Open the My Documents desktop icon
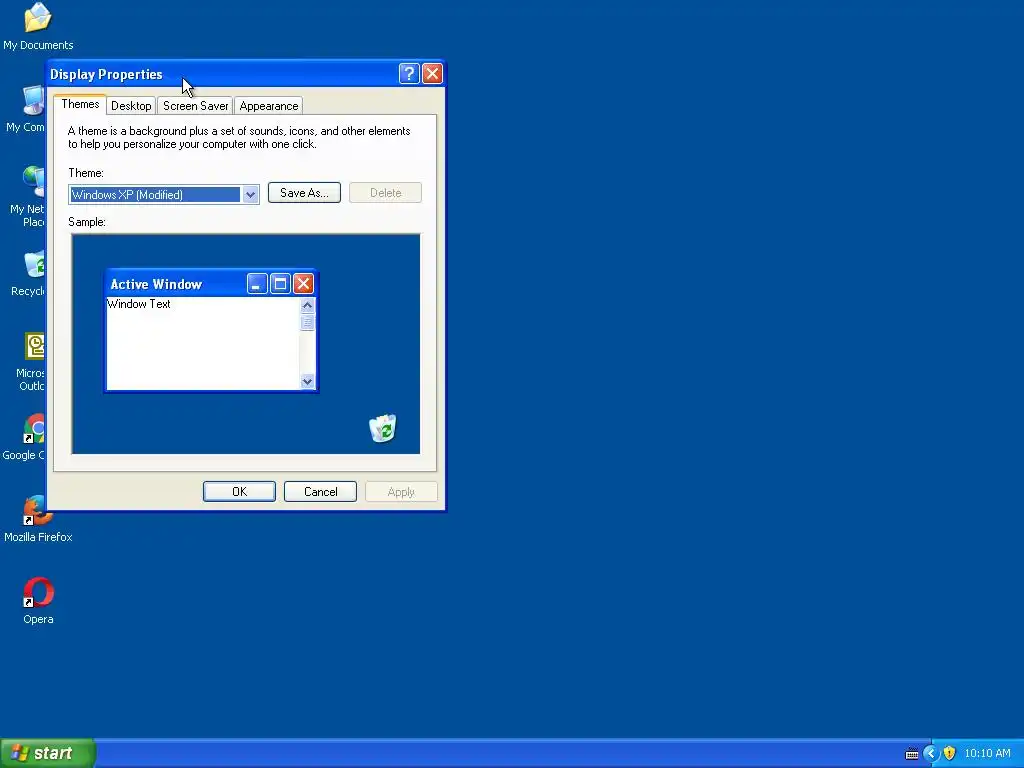The image size is (1024, 768). 38,26
